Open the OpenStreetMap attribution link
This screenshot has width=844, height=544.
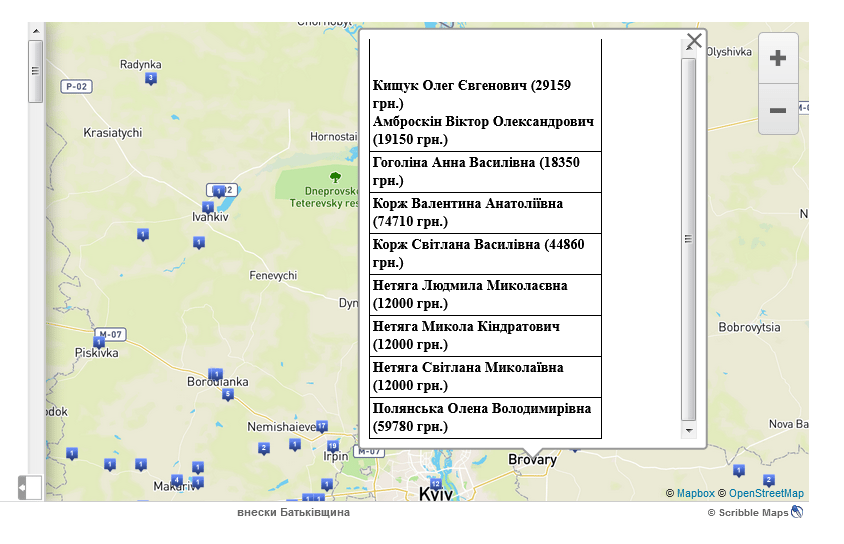[766, 494]
